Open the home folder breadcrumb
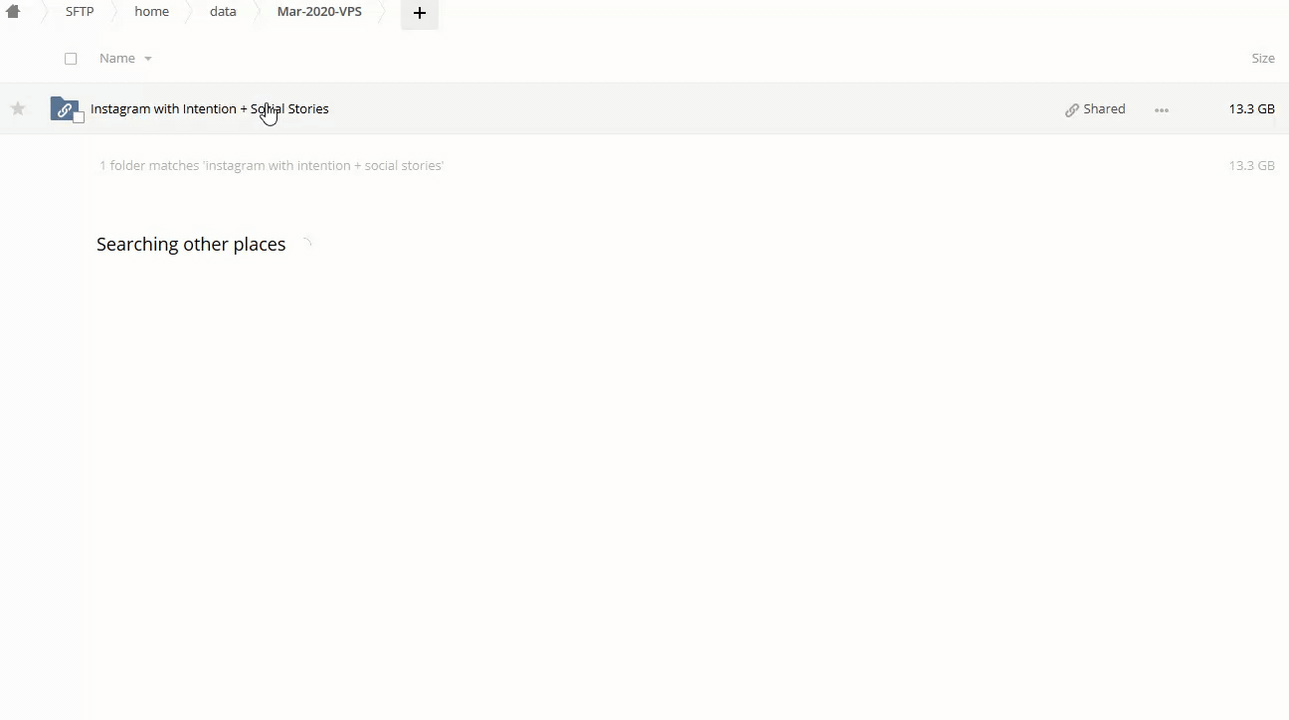1289x720 pixels. tap(151, 12)
